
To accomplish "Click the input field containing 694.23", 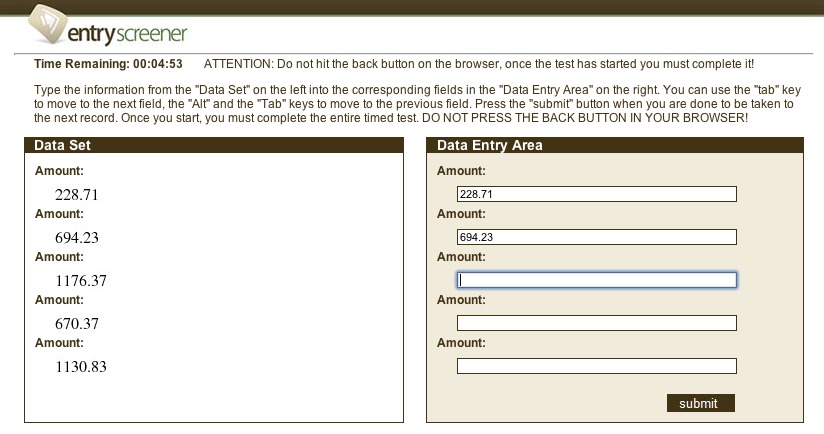I will (596, 237).
